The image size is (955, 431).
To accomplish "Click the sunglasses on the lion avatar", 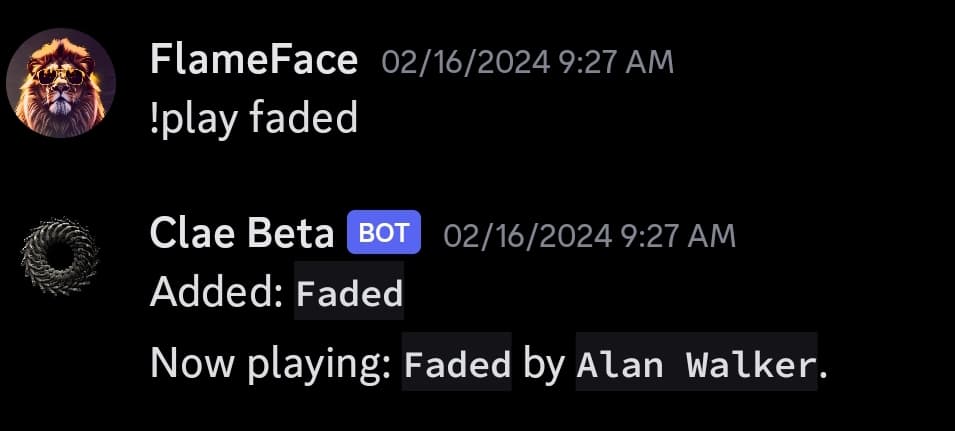I will coord(61,77).
